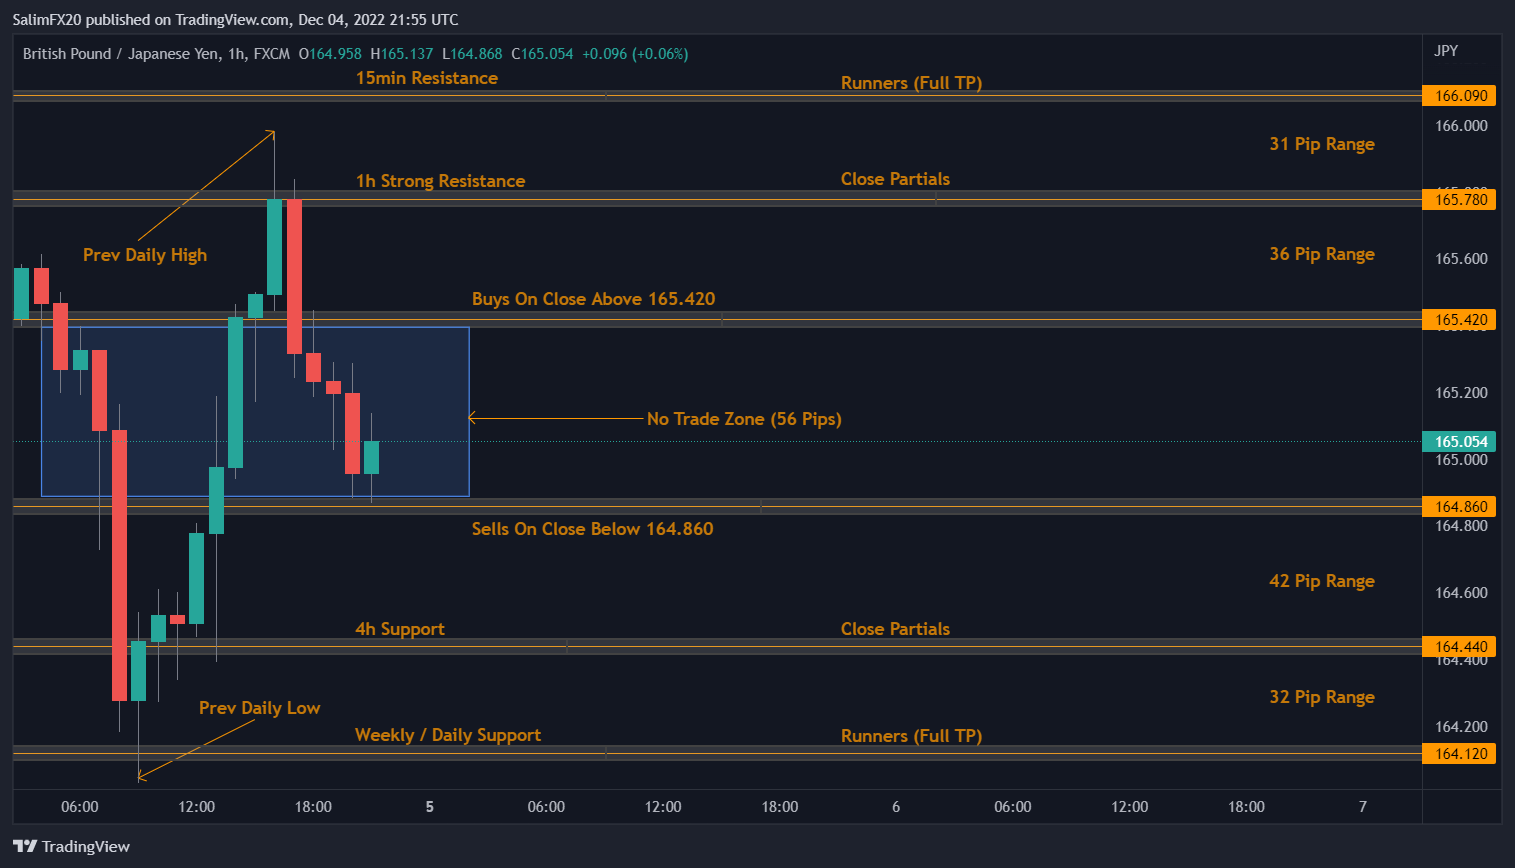Click date marker 6 on time axis
1515x868 pixels.
point(896,807)
